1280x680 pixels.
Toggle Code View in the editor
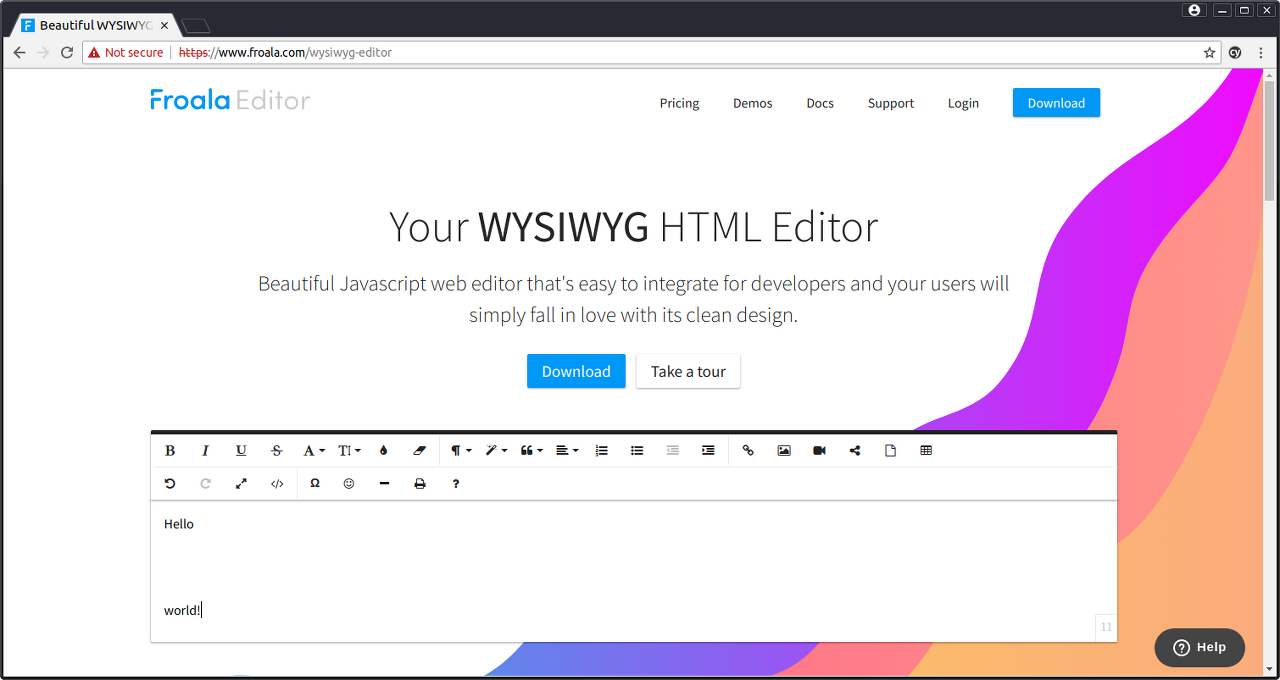point(277,484)
